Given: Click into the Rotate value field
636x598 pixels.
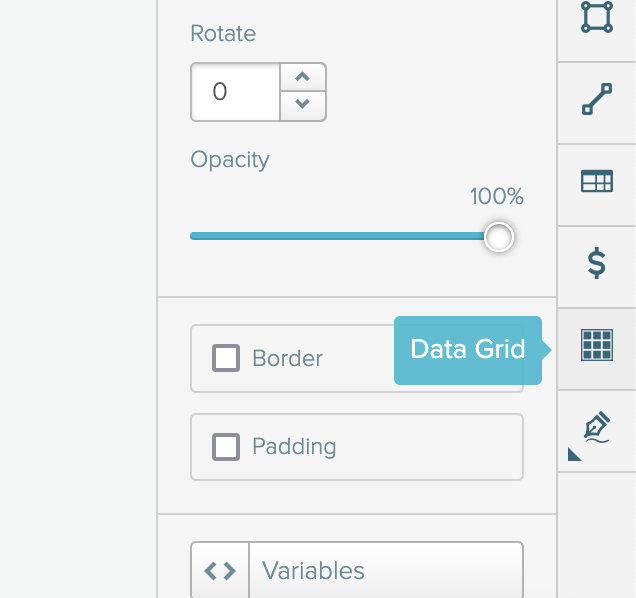Looking at the screenshot, I should pos(236,92).
